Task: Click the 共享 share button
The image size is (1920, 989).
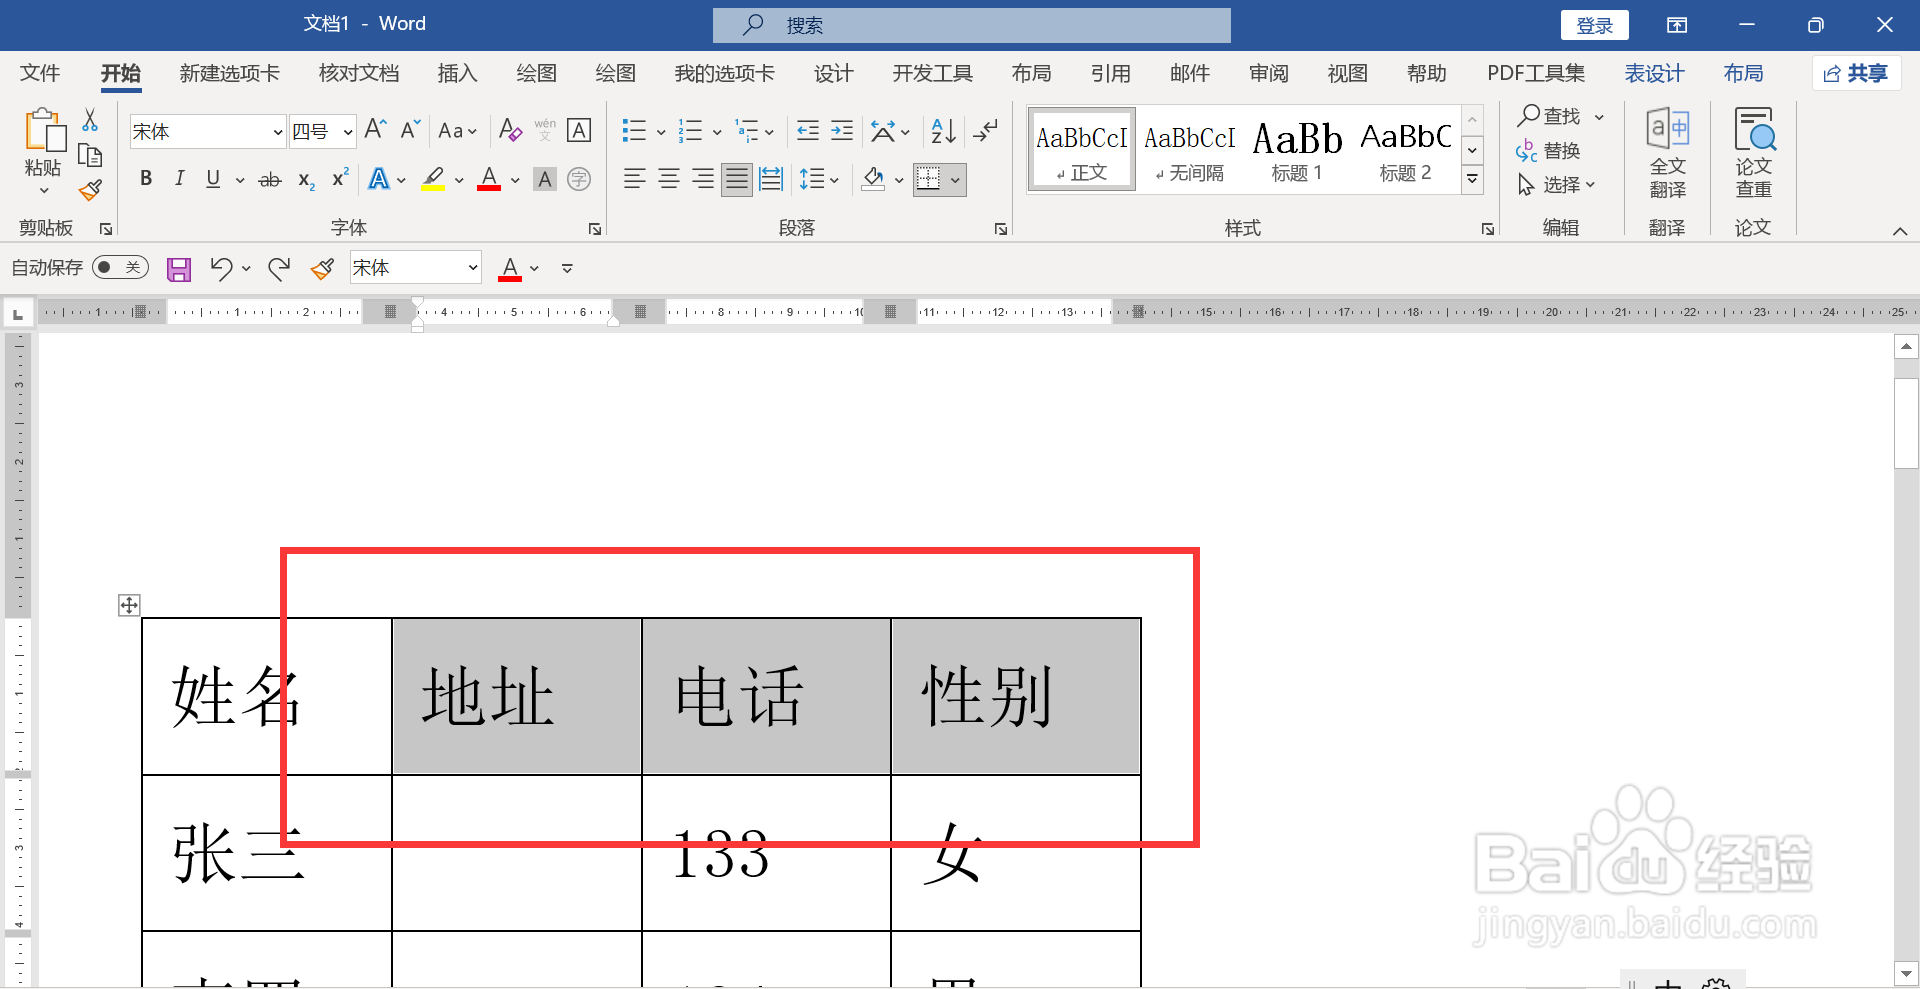Action: tap(1856, 73)
